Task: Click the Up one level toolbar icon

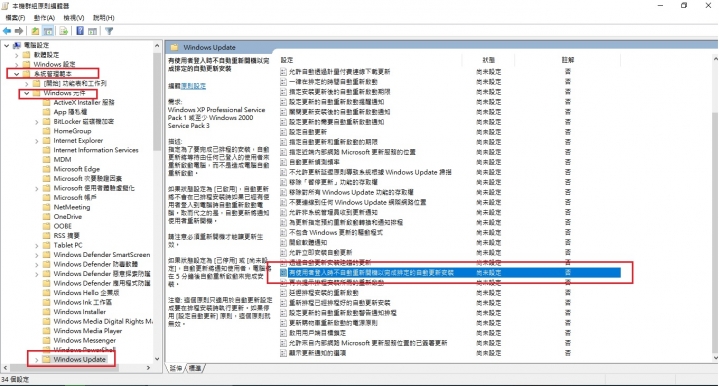Action: [35, 31]
